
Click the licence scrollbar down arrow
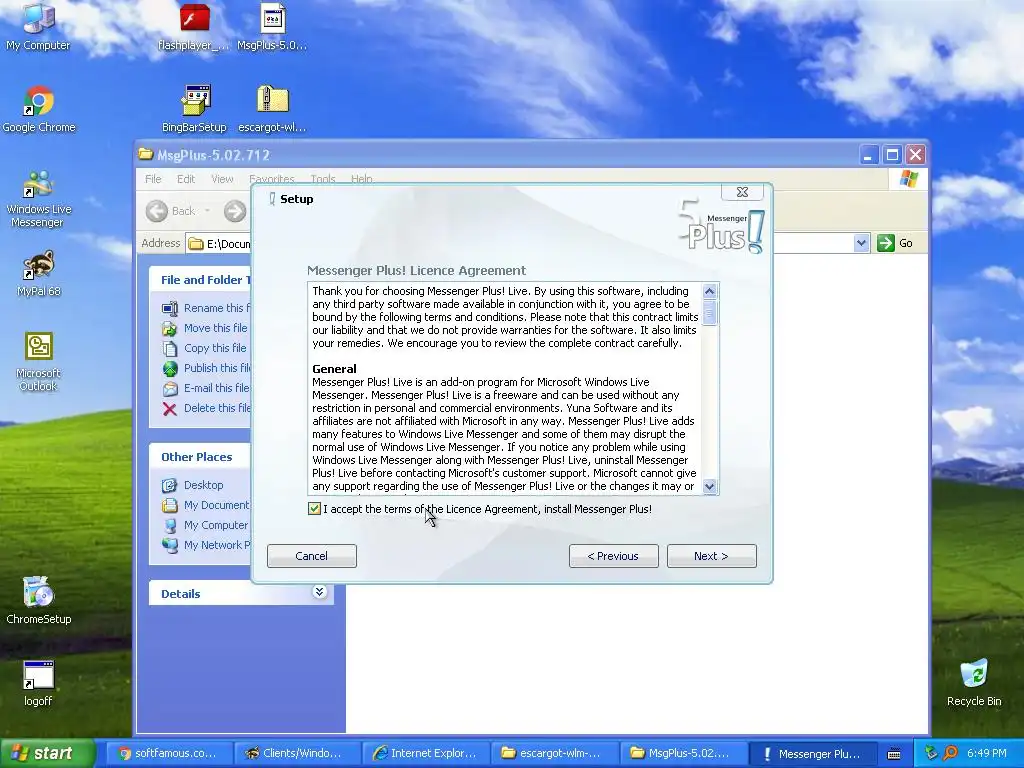pyautogui.click(x=709, y=487)
